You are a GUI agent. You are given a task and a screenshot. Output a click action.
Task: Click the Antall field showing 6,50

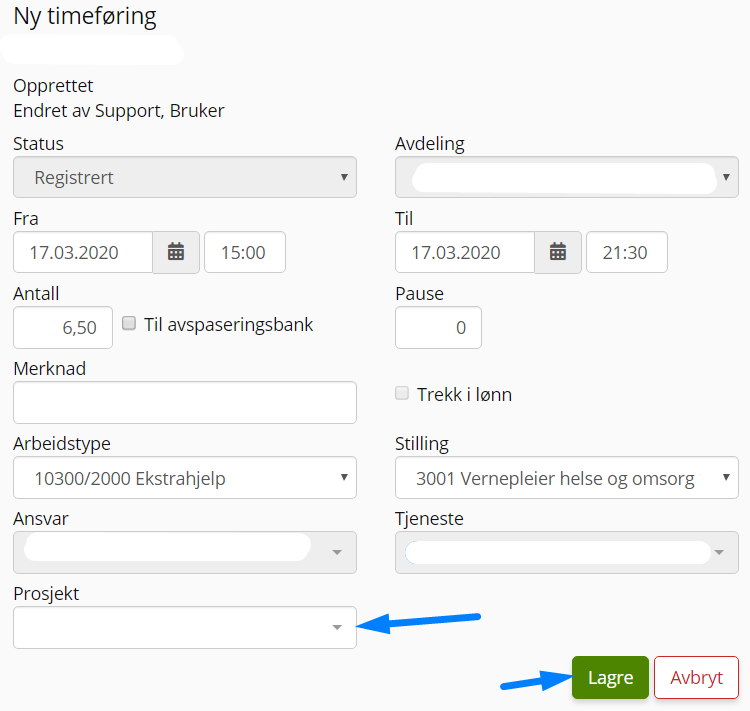click(x=63, y=327)
